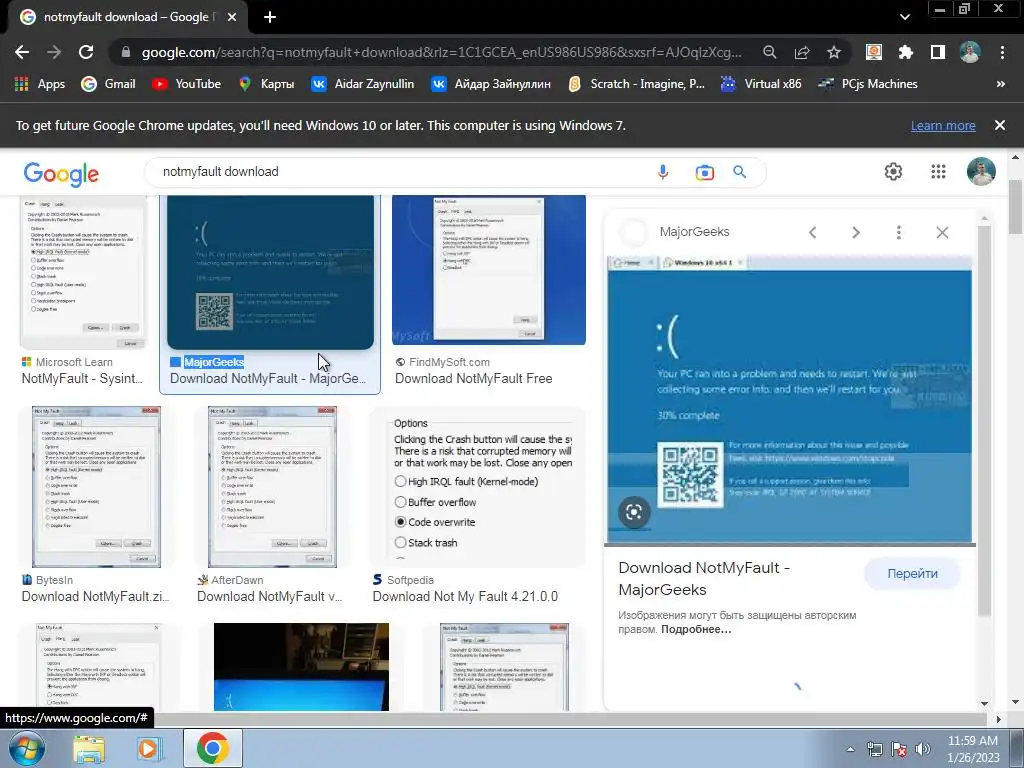
Task: Click the Download NotMyFault Free title
Action: point(473,379)
